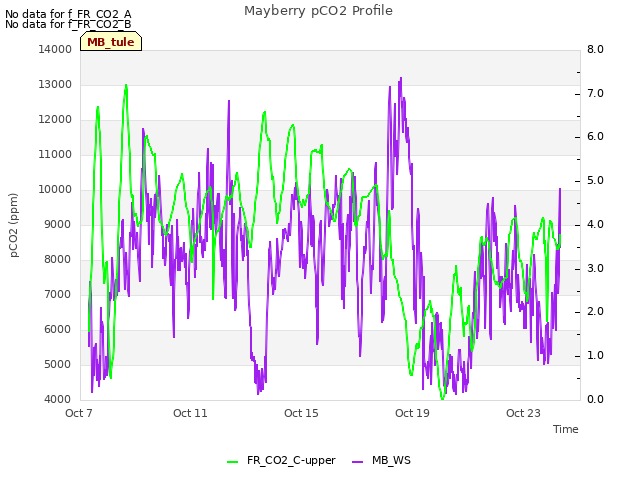Image resolution: width=640 pixels, height=480 pixels.
Task: Click the 'No data for f_FR_CO2_A' message
Action: click(68, 14)
